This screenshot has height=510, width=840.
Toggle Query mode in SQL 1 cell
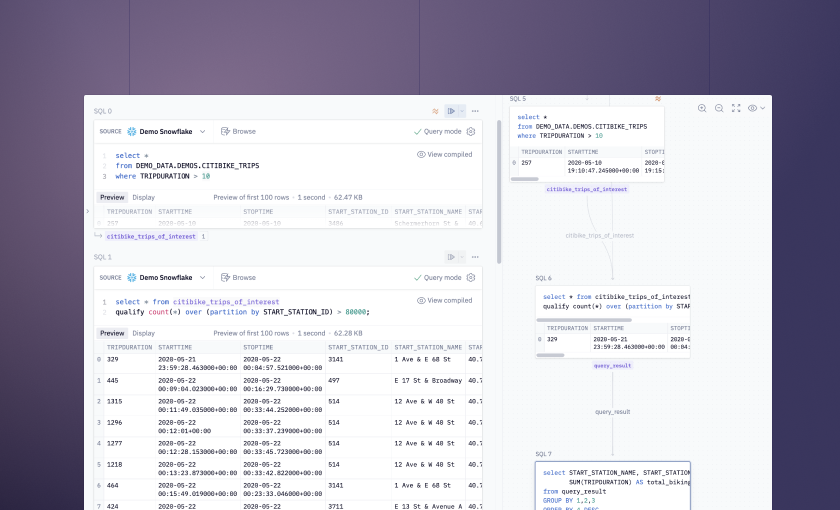click(437, 278)
